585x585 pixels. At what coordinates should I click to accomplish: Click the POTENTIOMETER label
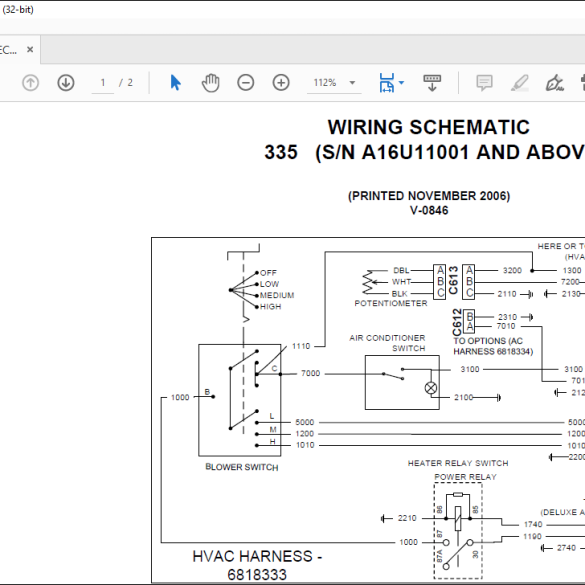(x=391, y=303)
